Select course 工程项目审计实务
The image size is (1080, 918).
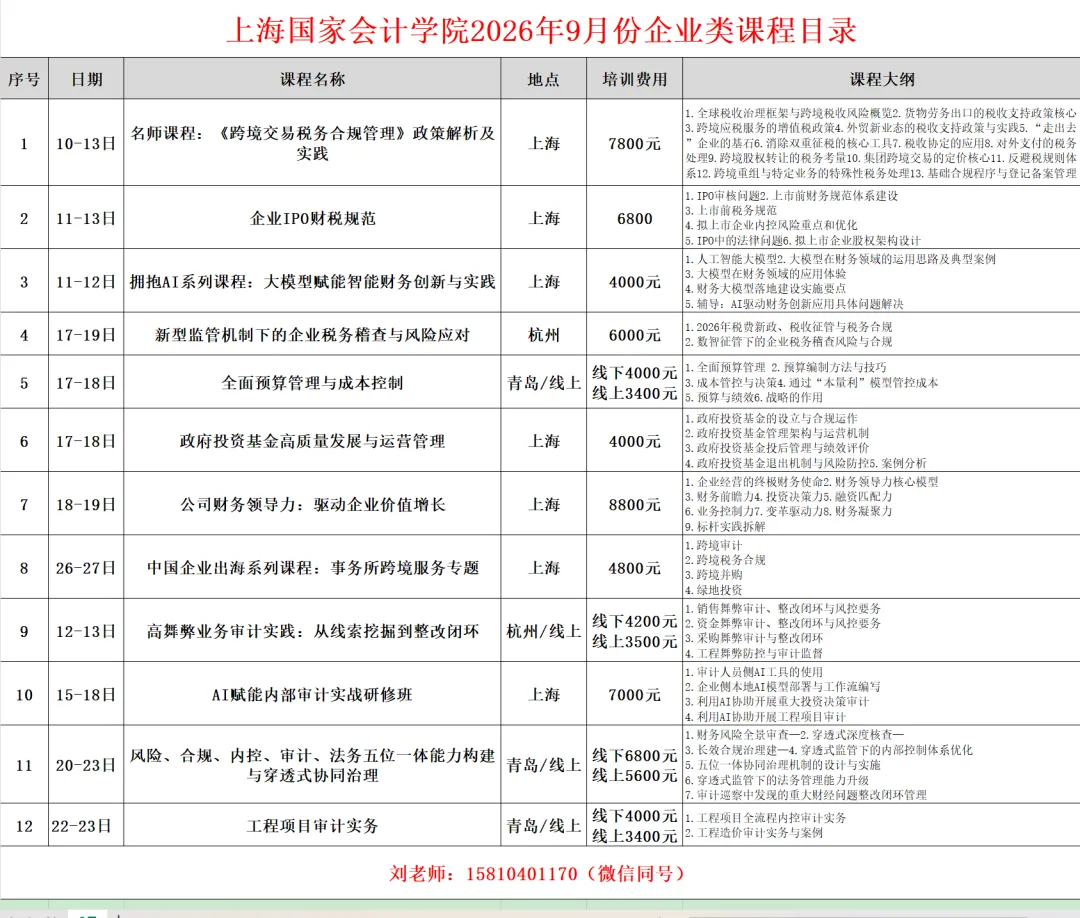(x=312, y=825)
